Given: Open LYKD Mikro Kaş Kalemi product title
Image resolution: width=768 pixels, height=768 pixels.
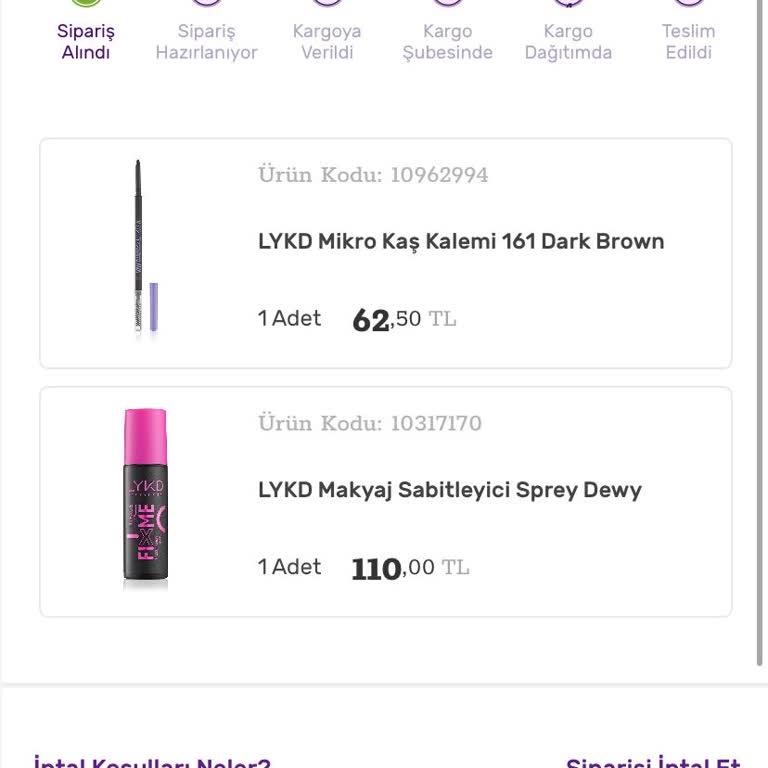Looking at the screenshot, I should pyautogui.click(x=461, y=241).
